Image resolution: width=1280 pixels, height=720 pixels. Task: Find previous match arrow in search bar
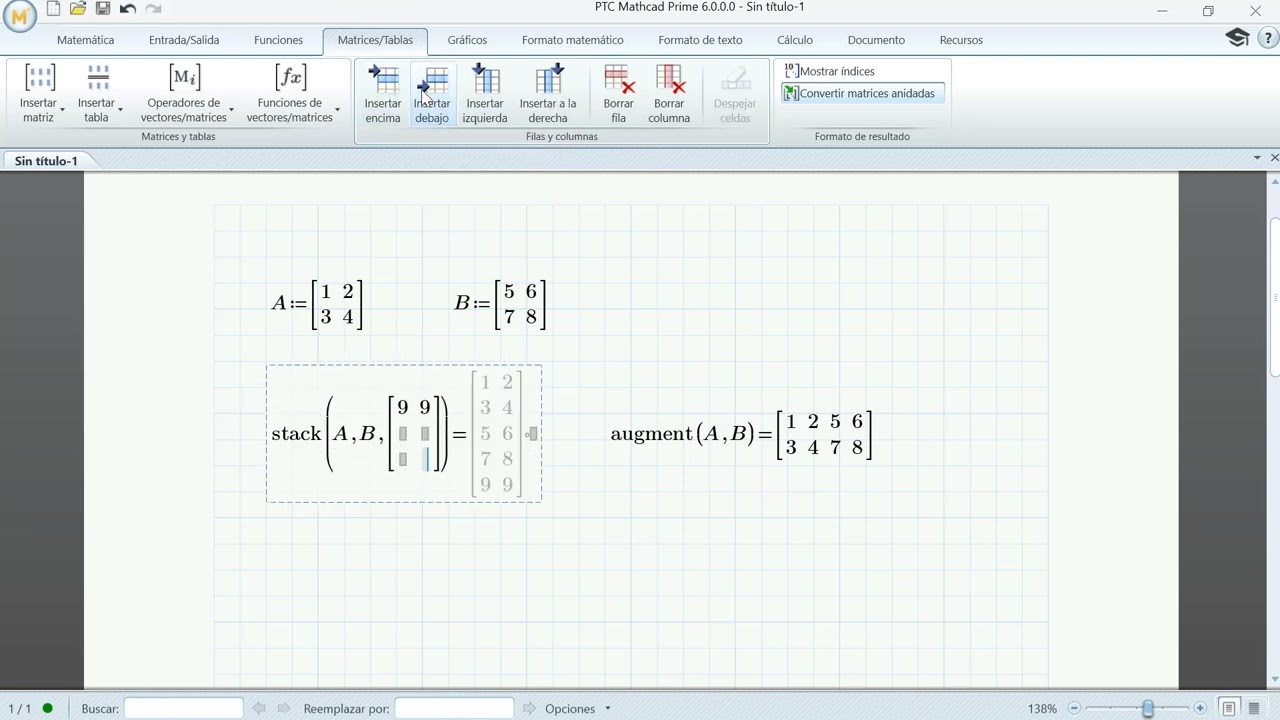pyautogui.click(x=259, y=708)
